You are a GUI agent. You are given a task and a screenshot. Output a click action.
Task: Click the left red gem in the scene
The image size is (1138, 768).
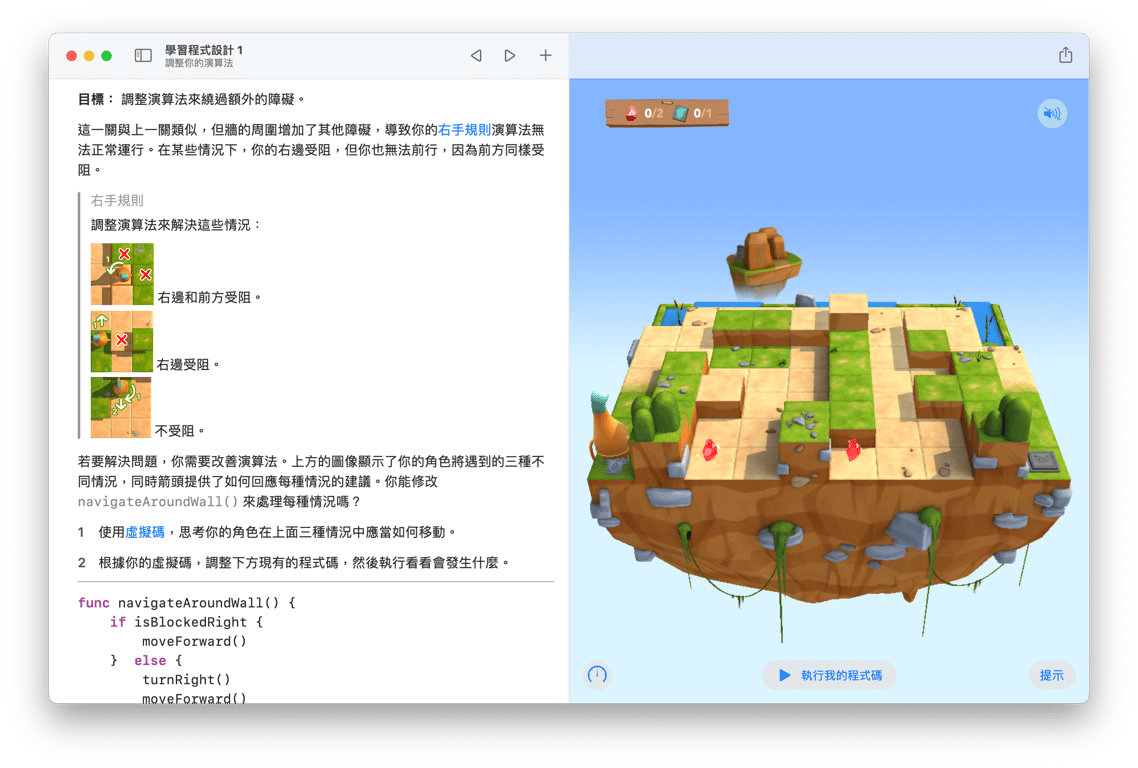tap(710, 450)
